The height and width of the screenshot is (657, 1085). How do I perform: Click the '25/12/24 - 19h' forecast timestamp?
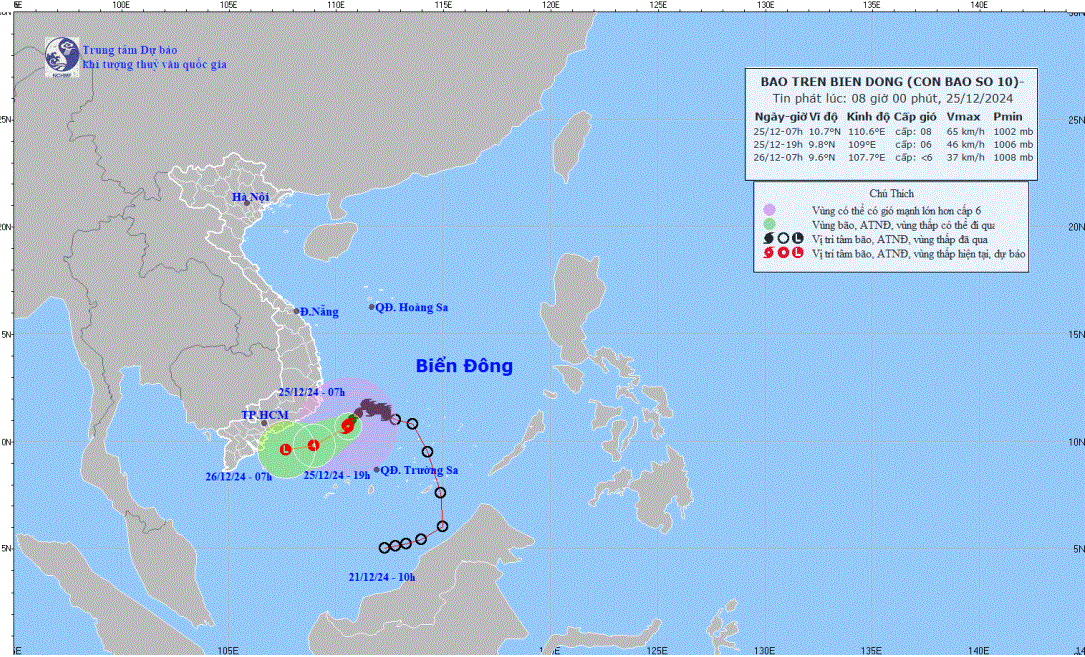point(337,474)
